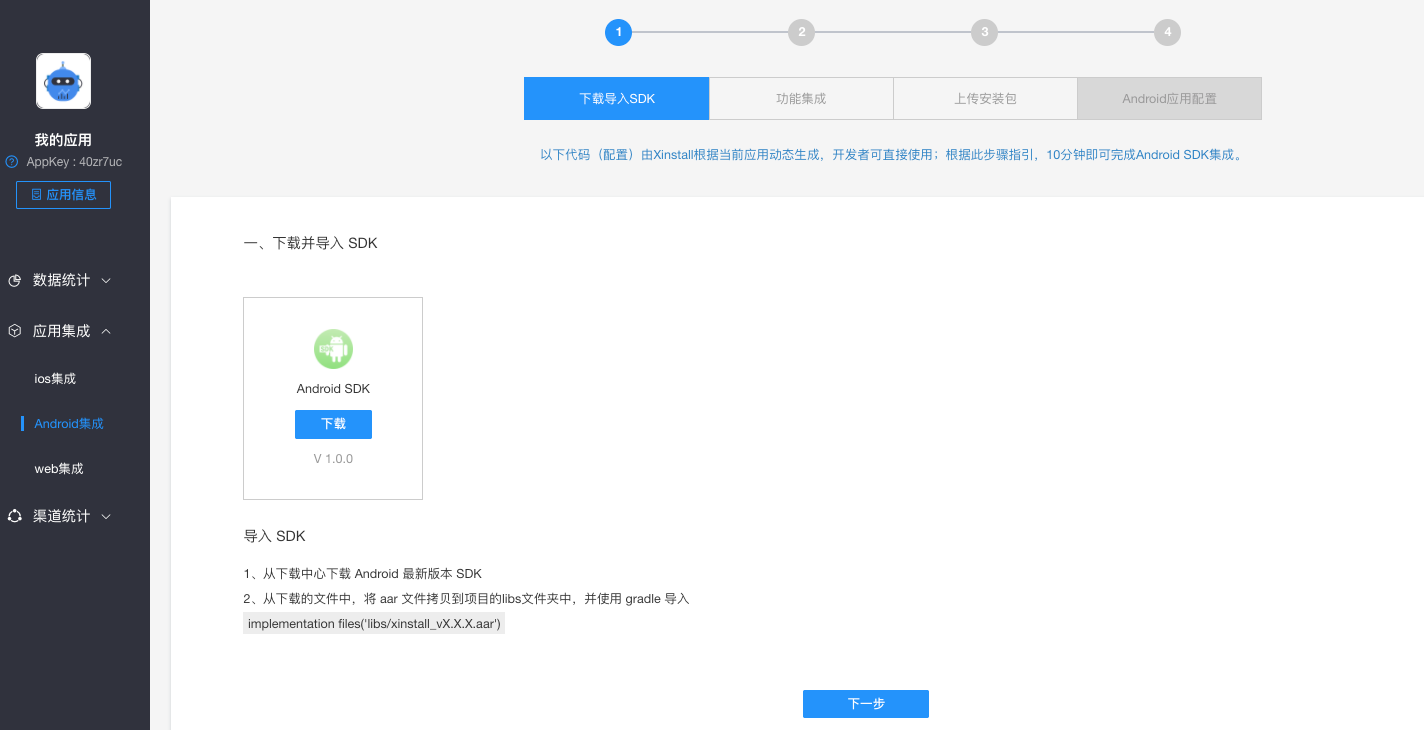Click the robot app logo avatar
The height and width of the screenshot is (730, 1424).
[62, 81]
